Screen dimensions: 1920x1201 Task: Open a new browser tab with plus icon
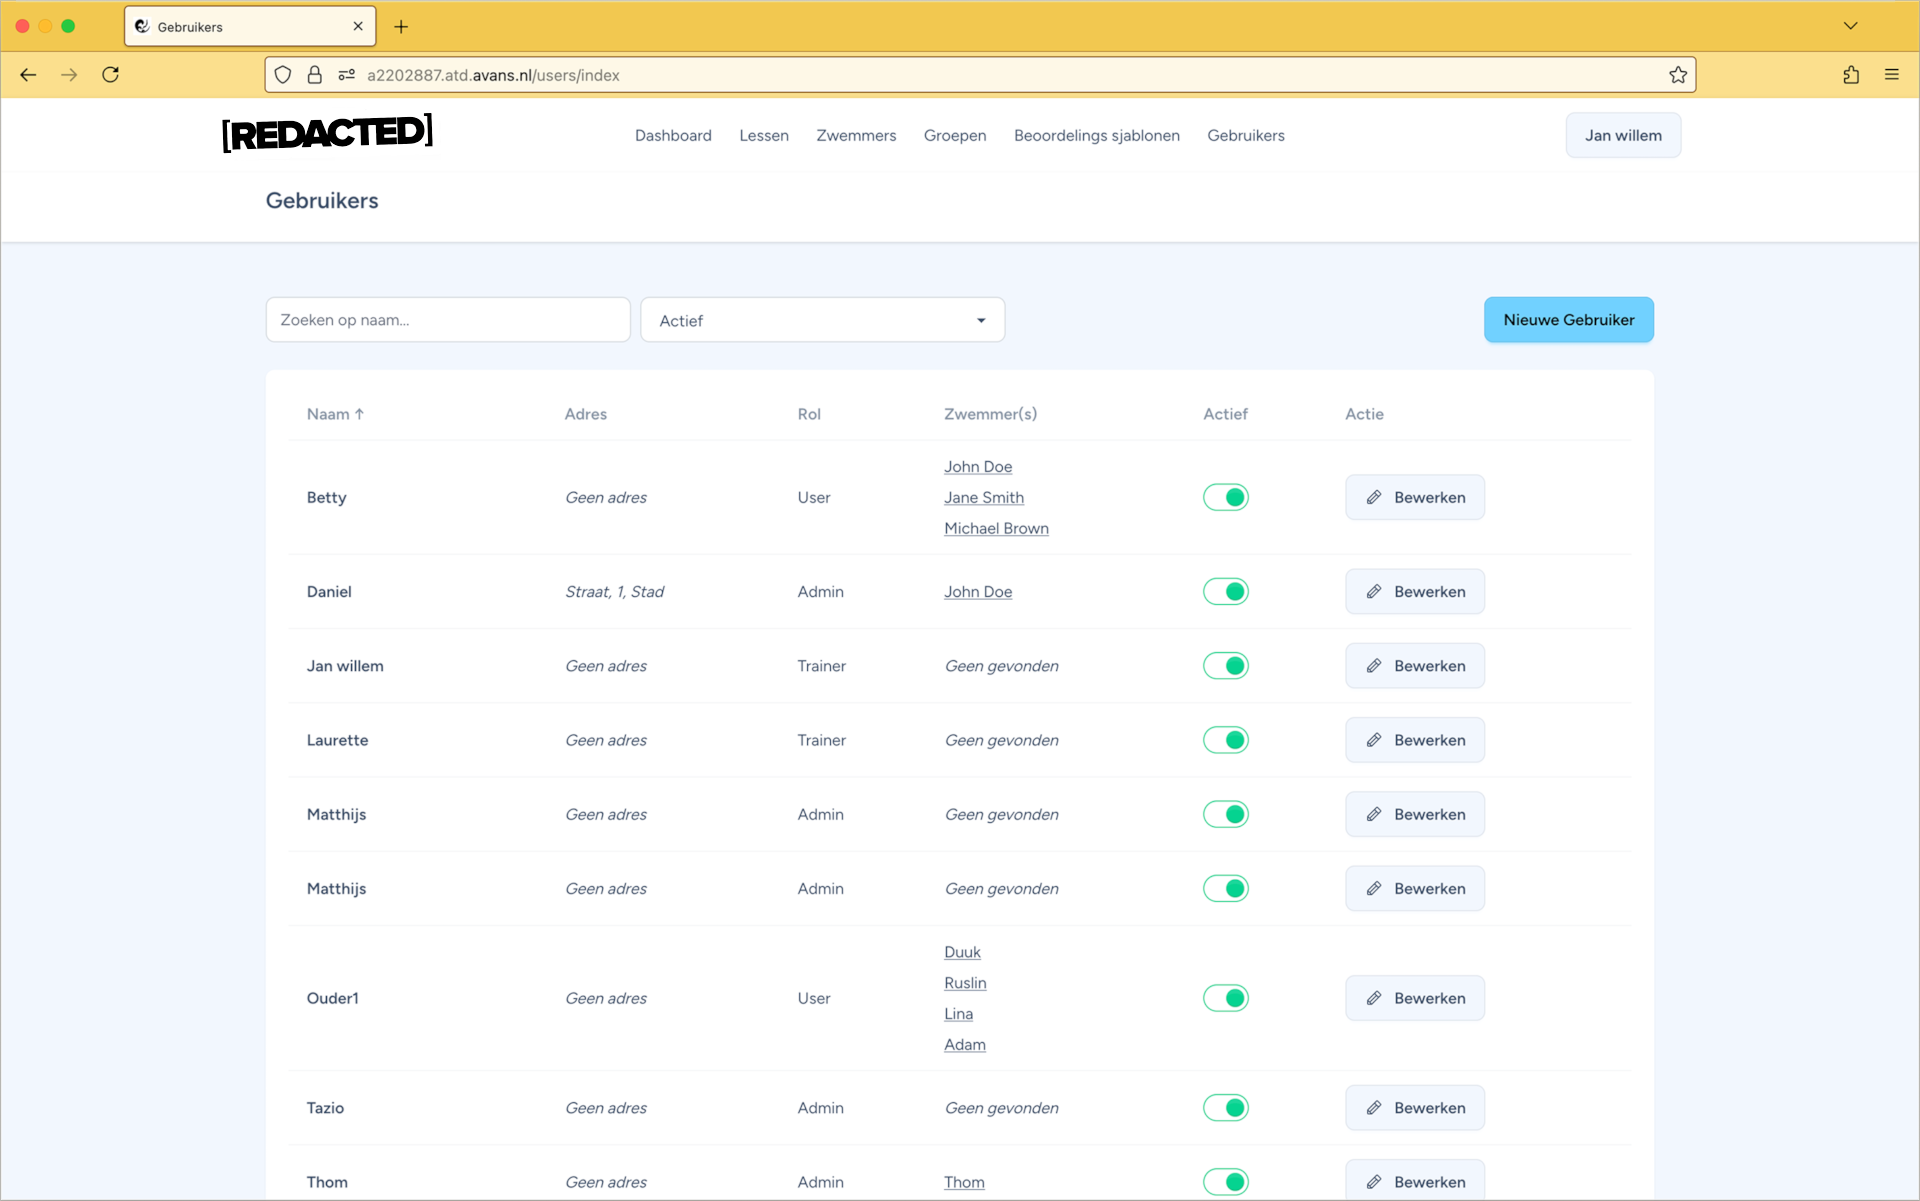401,27
